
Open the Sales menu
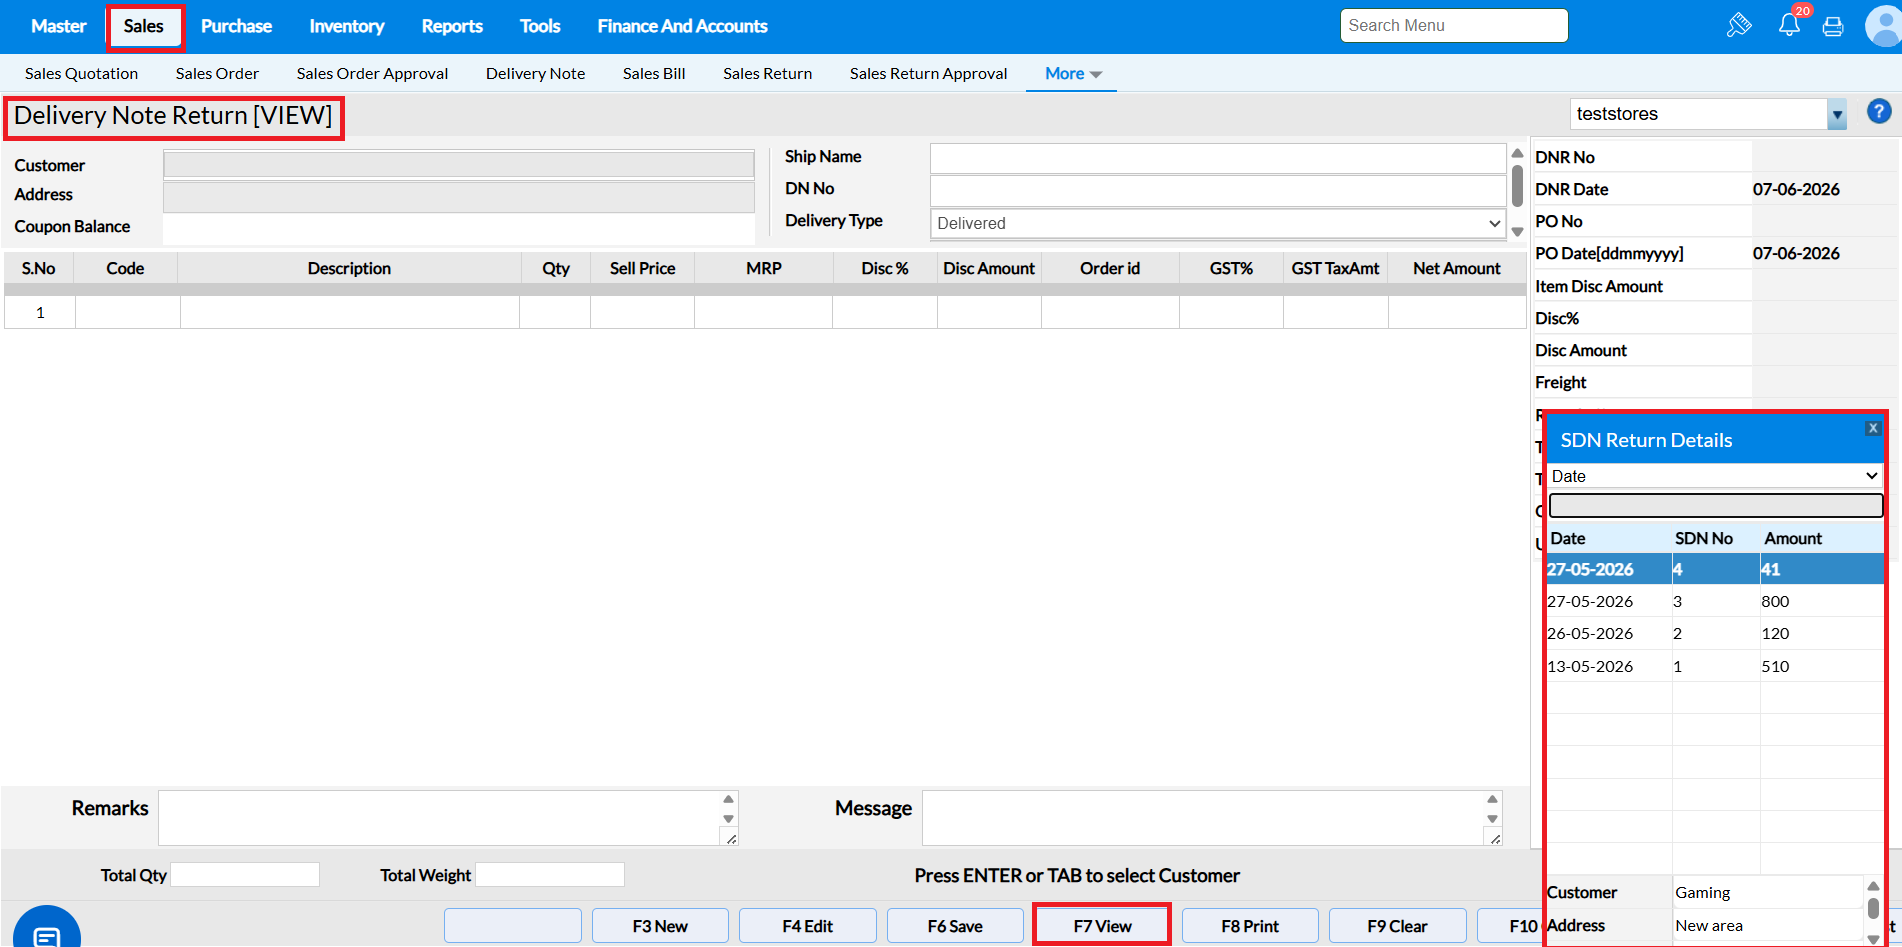tap(144, 26)
